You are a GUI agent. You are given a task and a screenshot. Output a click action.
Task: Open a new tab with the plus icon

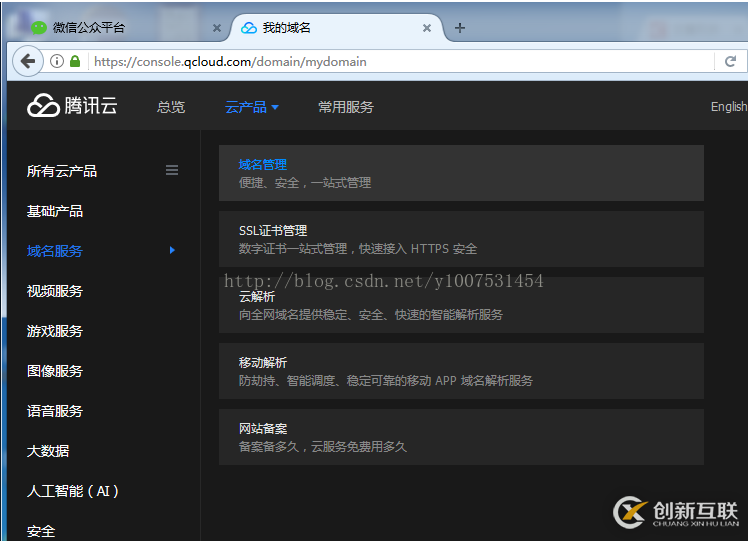point(459,28)
